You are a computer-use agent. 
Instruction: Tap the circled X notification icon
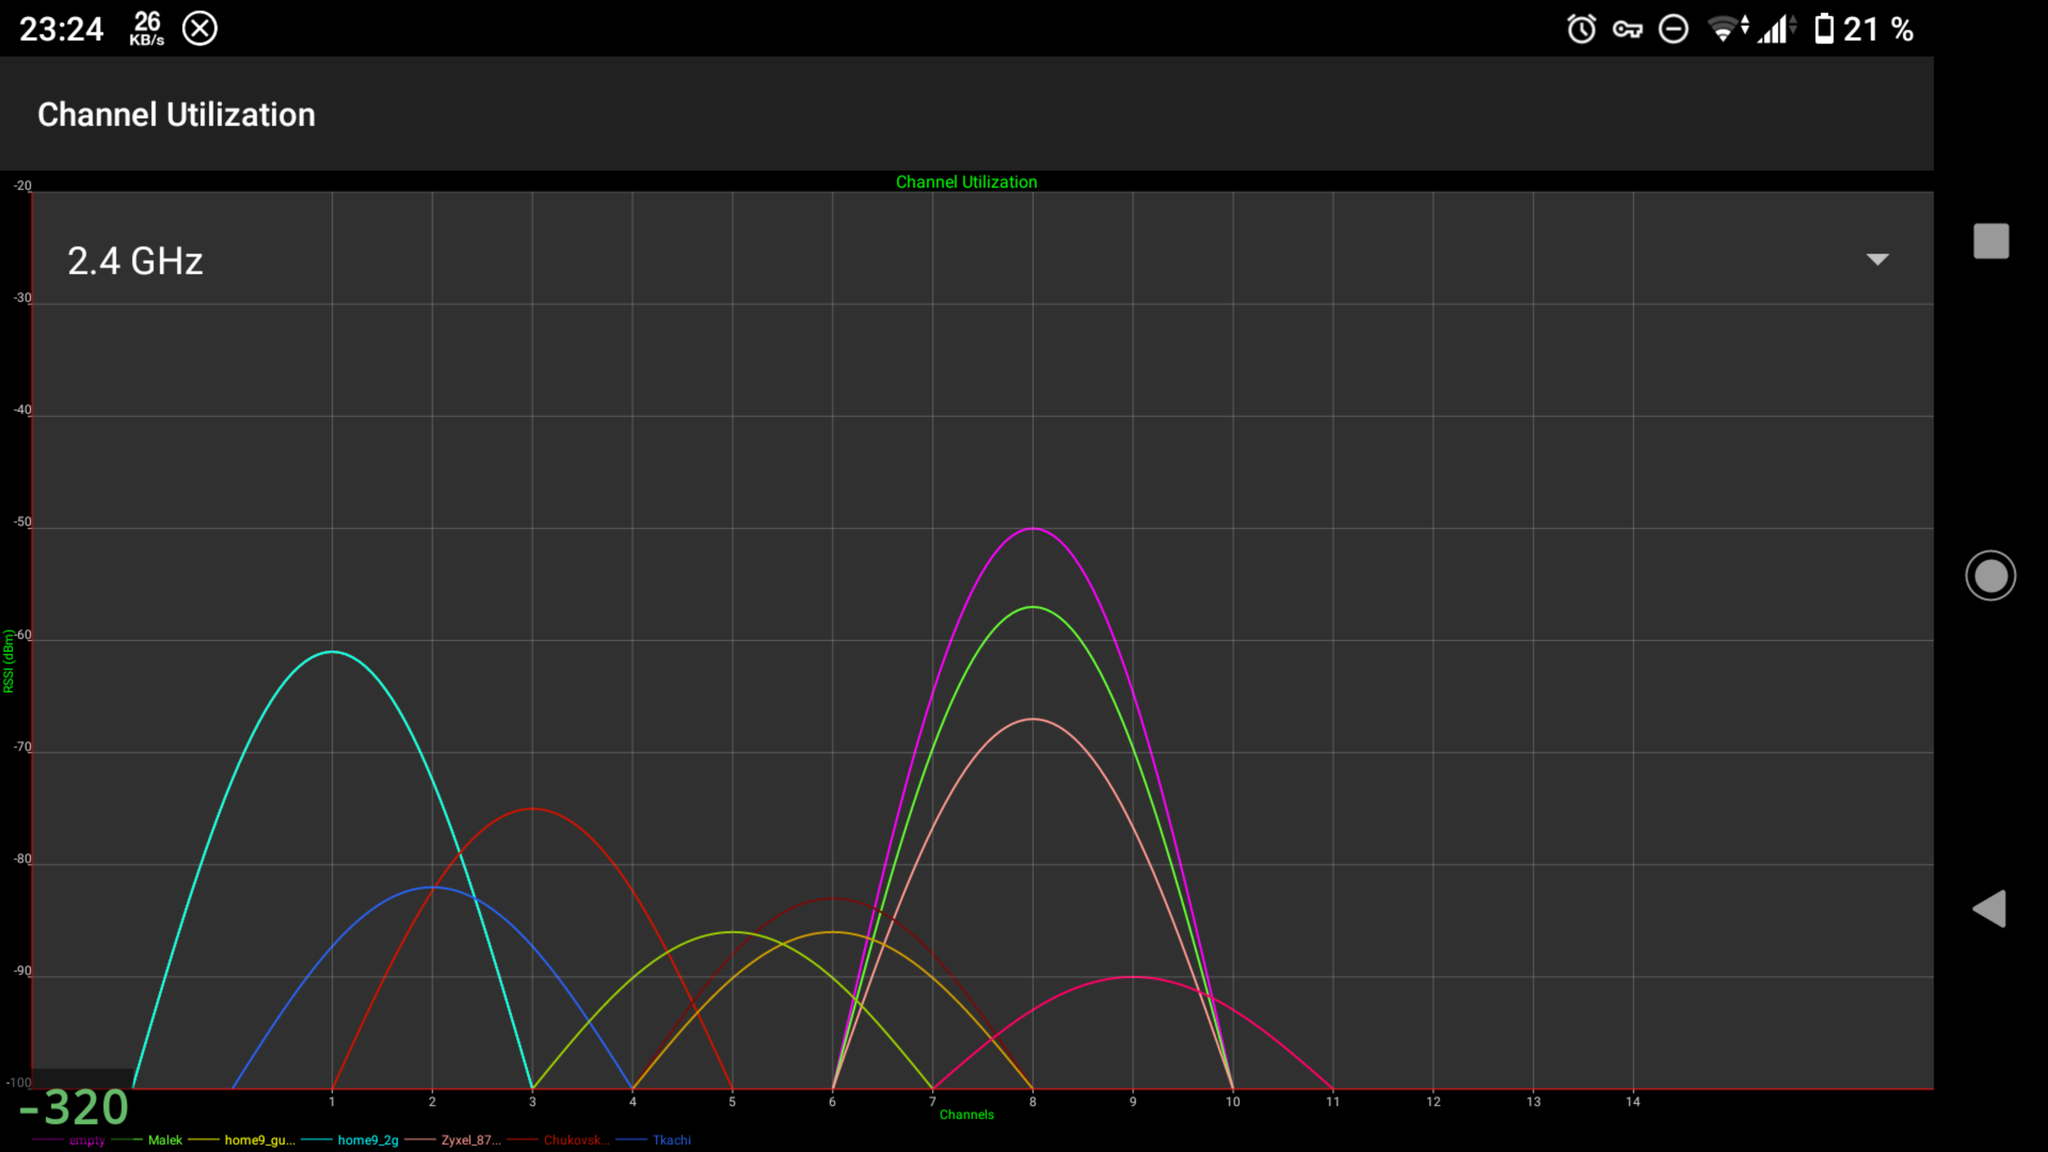(200, 29)
